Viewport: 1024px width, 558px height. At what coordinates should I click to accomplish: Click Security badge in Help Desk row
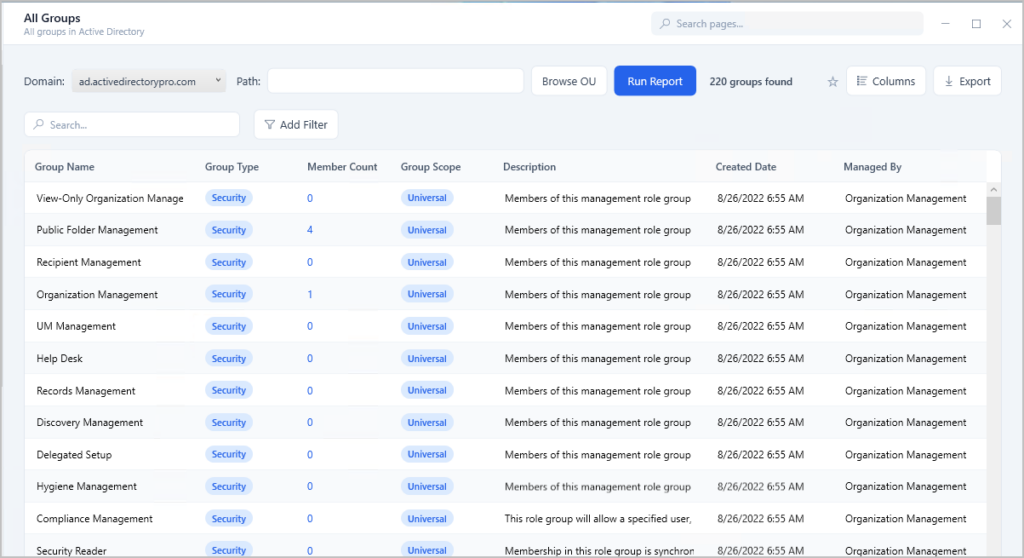click(229, 358)
